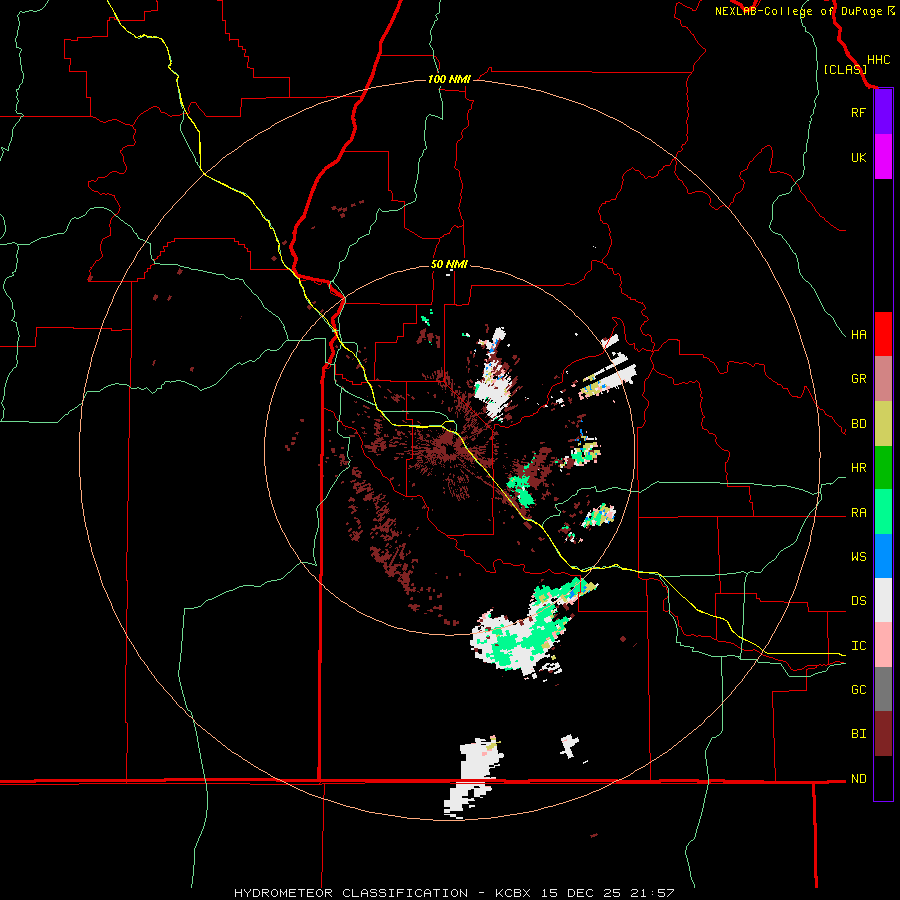This screenshot has width=900, height=900.
Task: Click the magenta UK color swatch
Action: (883, 157)
